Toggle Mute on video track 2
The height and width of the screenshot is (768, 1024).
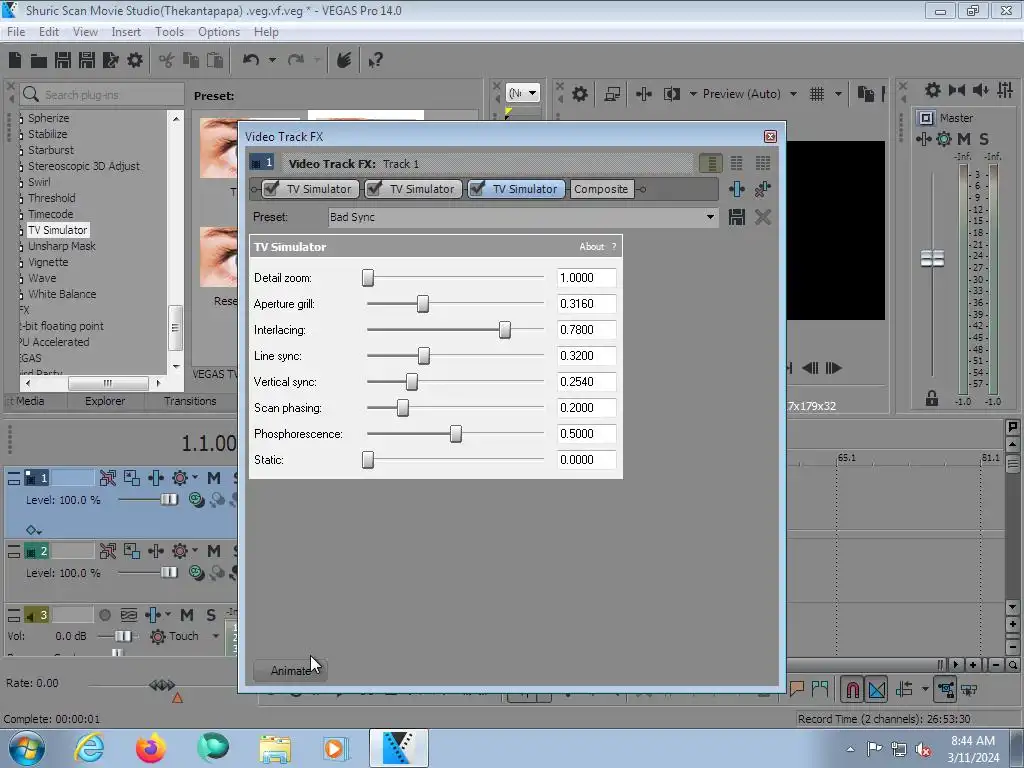coord(214,551)
